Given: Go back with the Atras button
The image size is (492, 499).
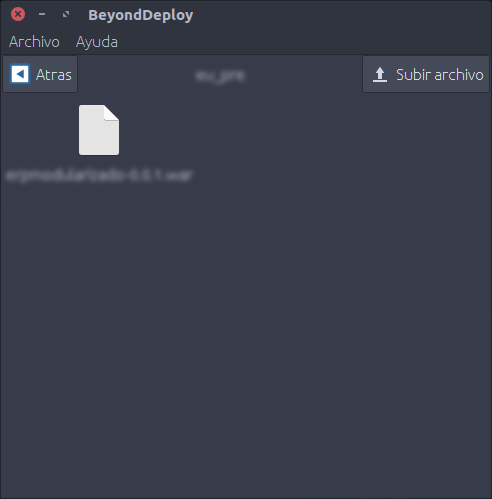Looking at the screenshot, I should click(x=40, y=74).
